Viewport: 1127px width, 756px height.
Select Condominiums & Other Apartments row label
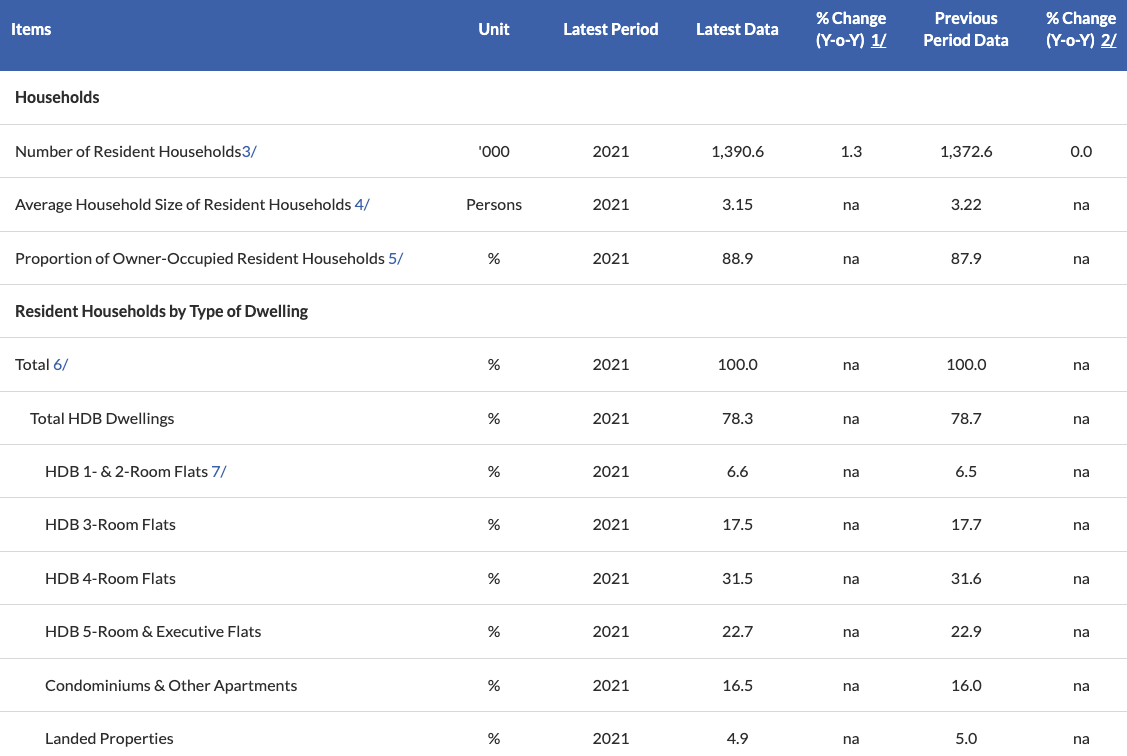click(171, 686)
